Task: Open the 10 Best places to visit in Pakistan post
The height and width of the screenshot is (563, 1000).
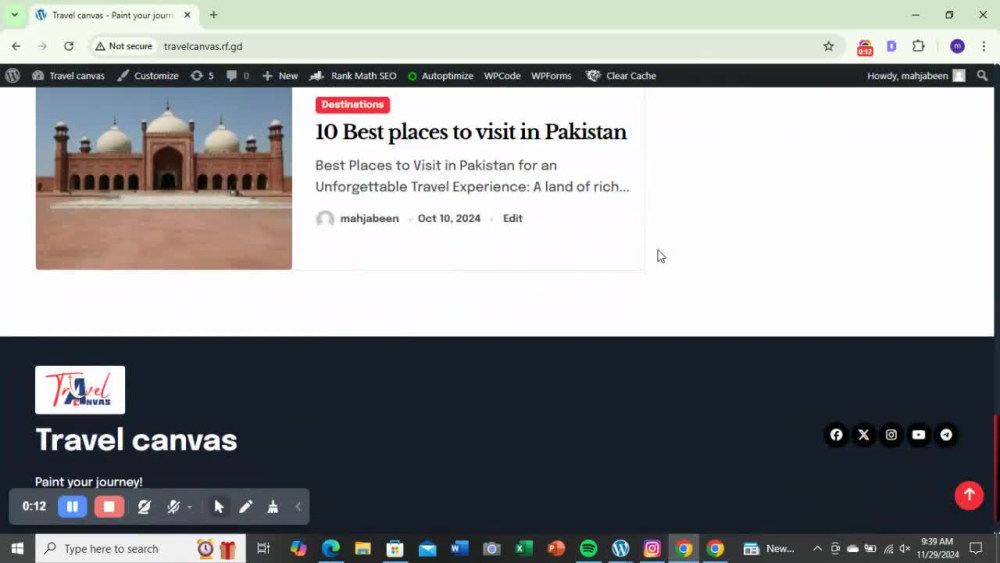Action: coord(471,132)
